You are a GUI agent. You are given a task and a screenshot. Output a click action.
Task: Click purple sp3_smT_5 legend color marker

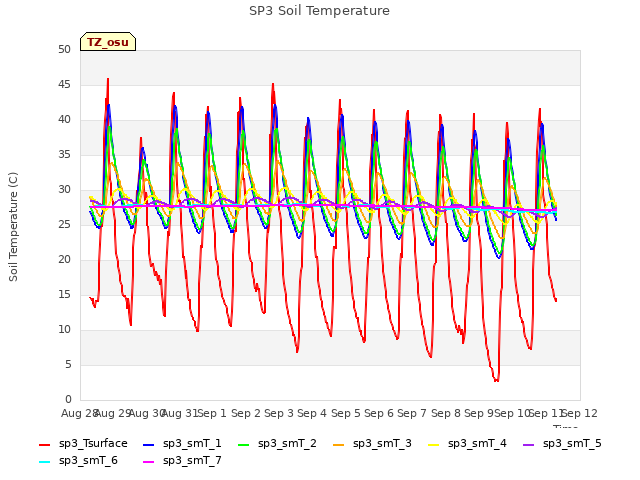pos(529,444)
